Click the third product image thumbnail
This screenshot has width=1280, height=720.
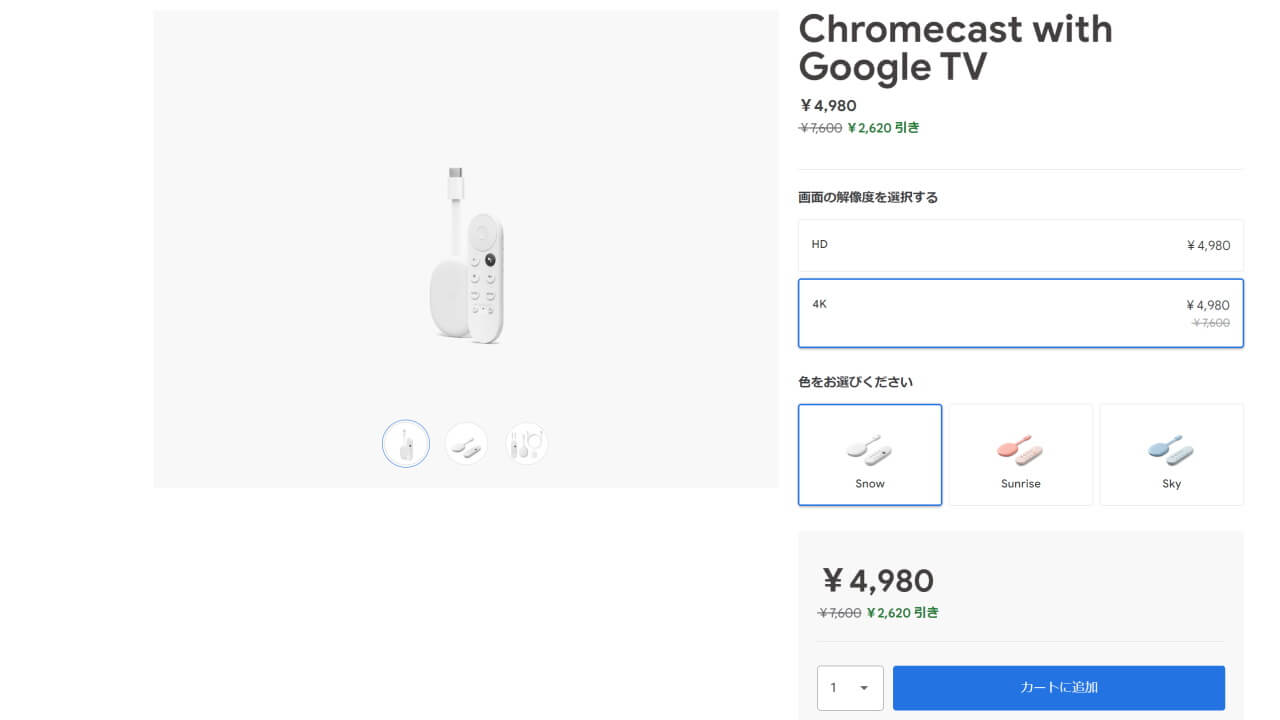click(525, 442)
